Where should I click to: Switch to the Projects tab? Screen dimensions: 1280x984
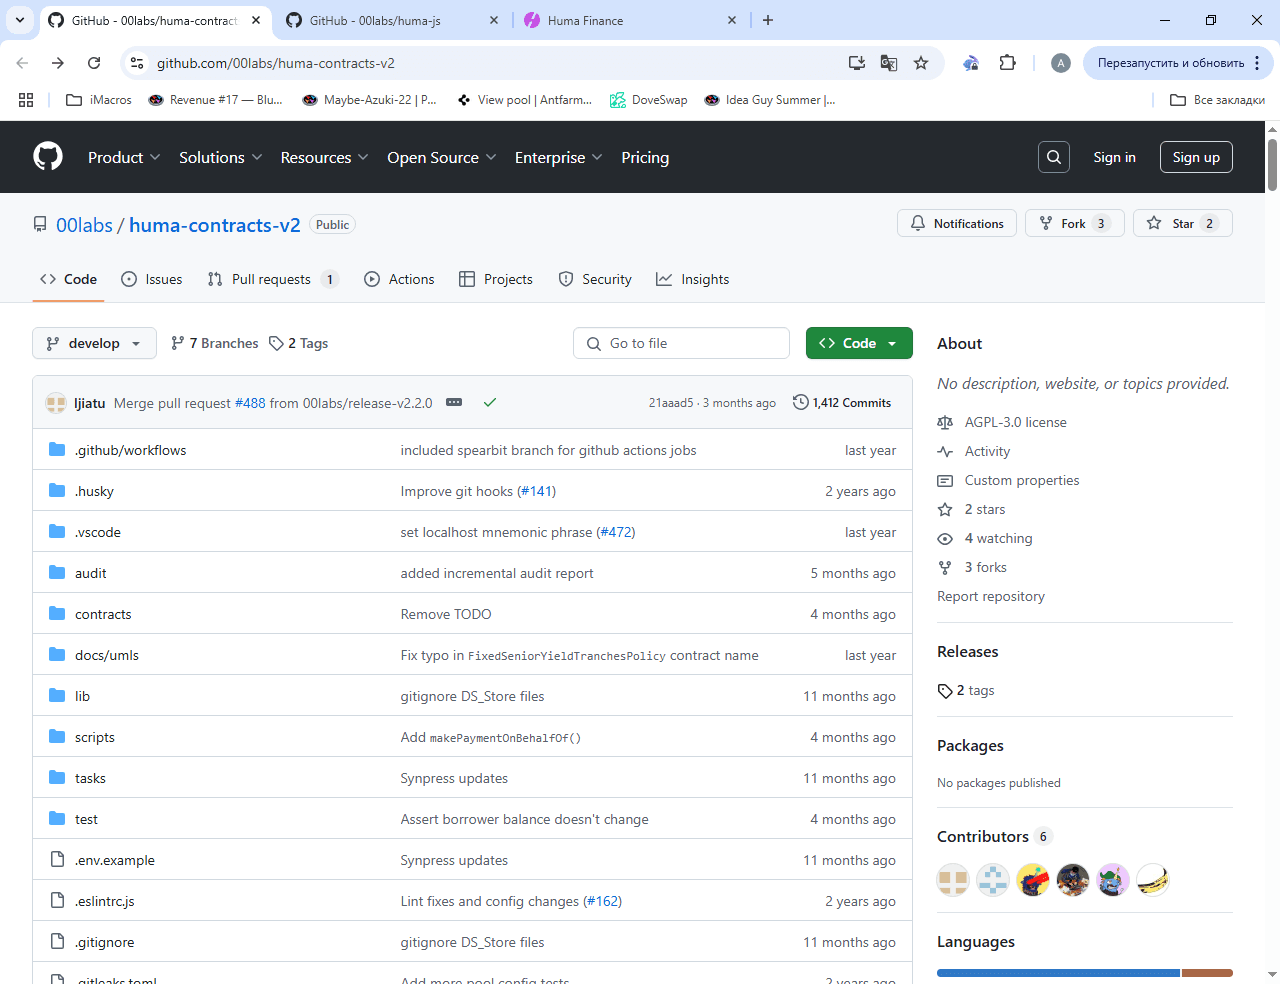[x=496, y=279]
